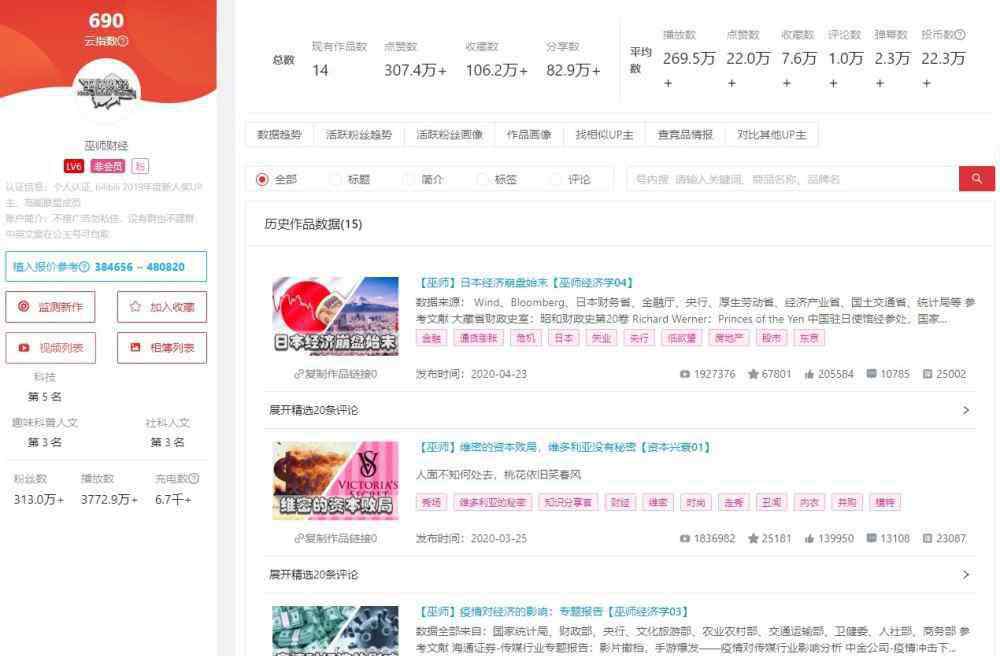Click the play-count icon beside 1927376
Image resolution: width=1000 pixels, height=656 pixels.
coord(685,374)
